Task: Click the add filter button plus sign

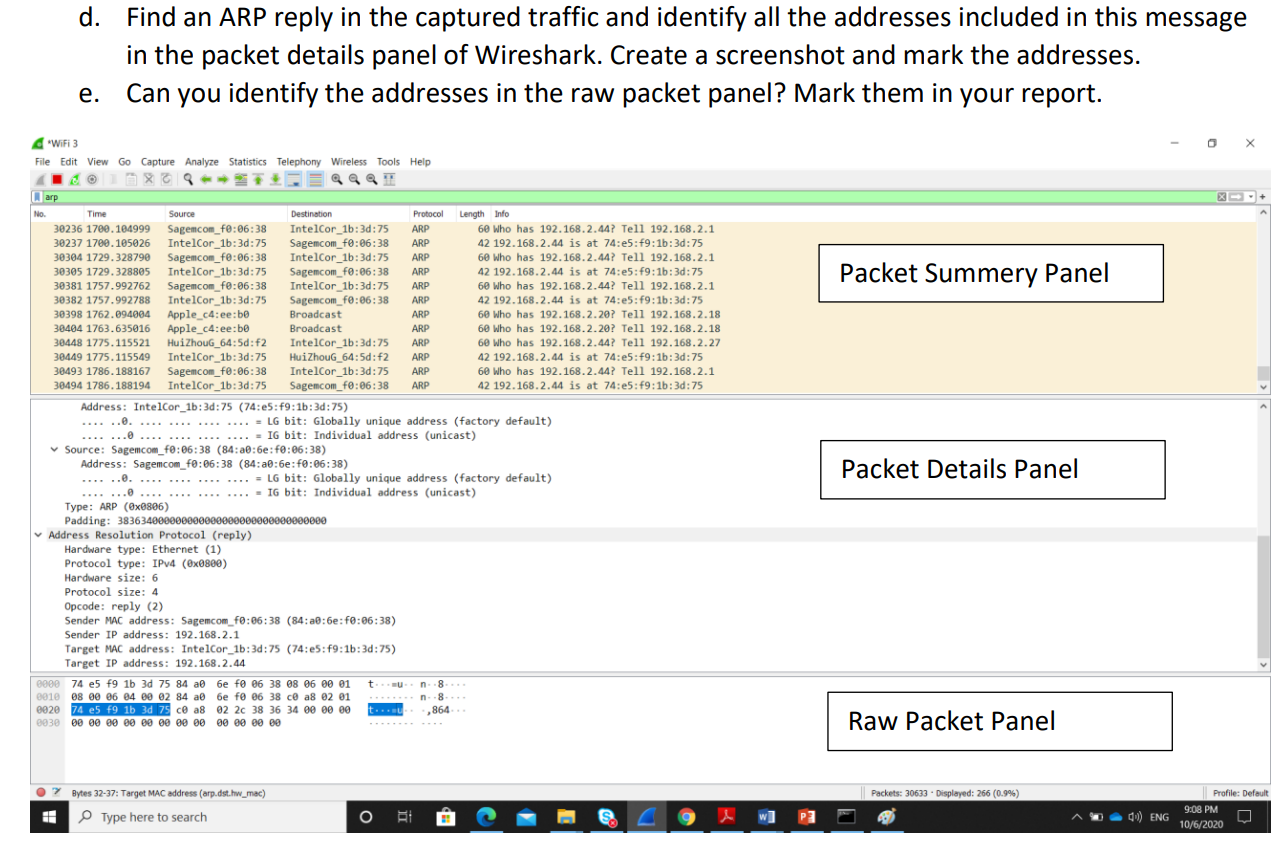Action: [x=1263, y=196]
